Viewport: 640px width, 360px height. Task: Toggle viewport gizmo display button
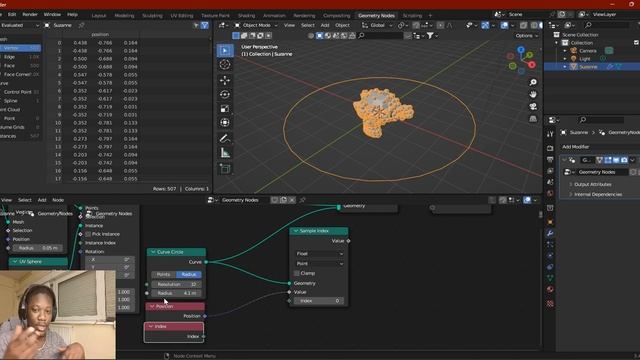(485, 25)
